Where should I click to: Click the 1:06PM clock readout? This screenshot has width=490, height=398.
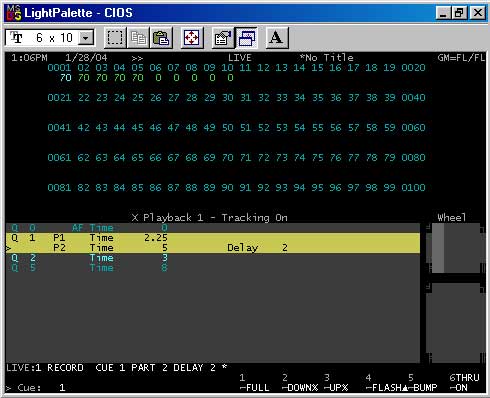(x=29, y=58)
